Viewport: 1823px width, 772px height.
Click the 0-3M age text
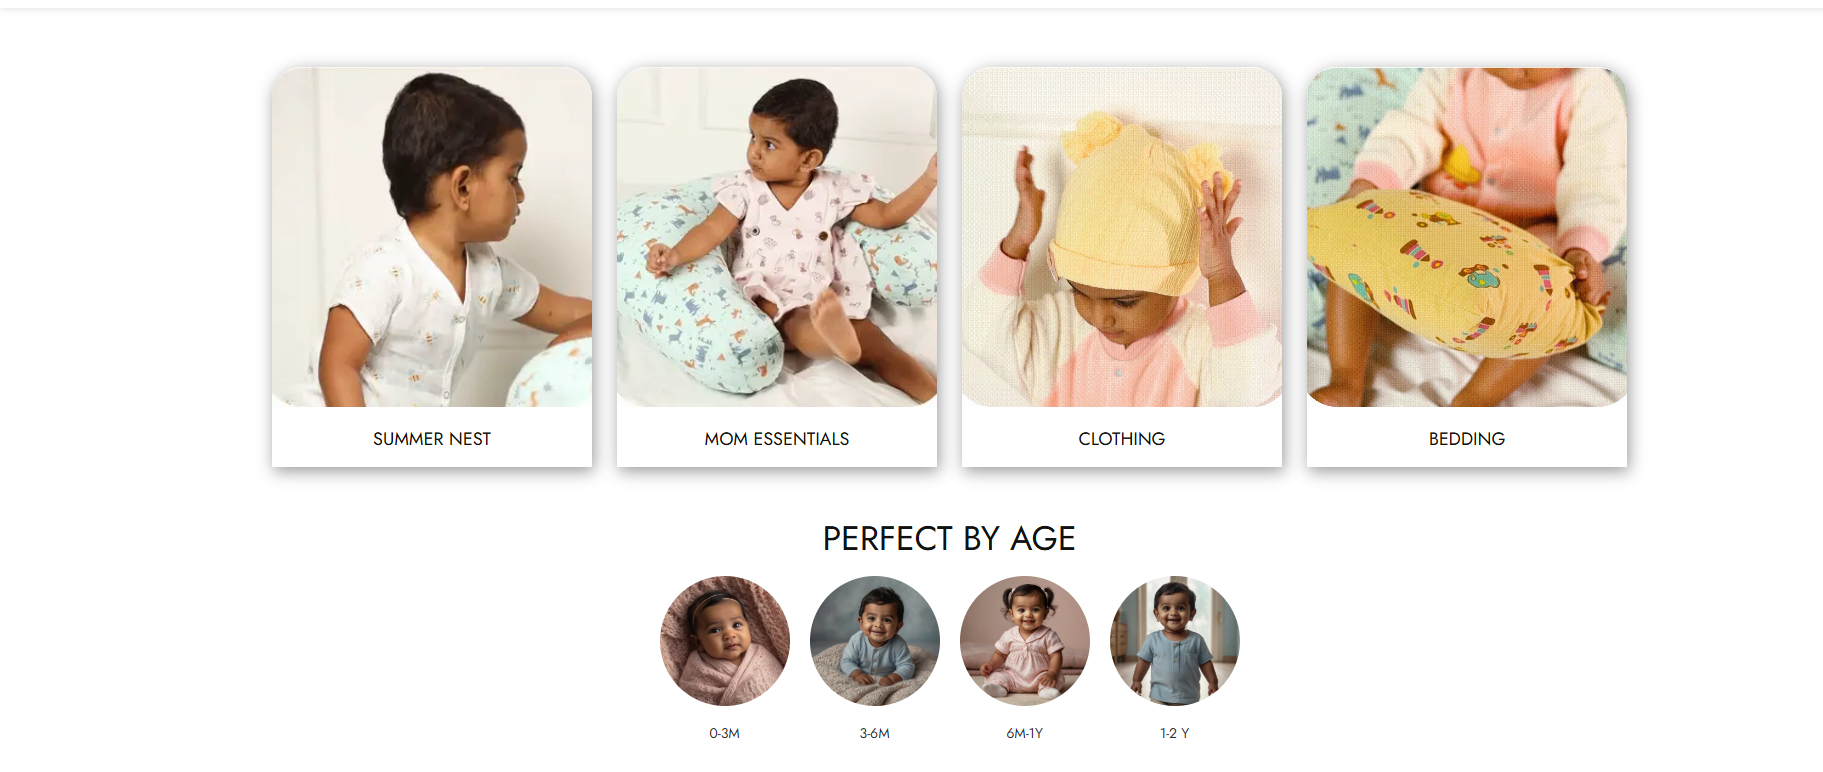[725, 733]
